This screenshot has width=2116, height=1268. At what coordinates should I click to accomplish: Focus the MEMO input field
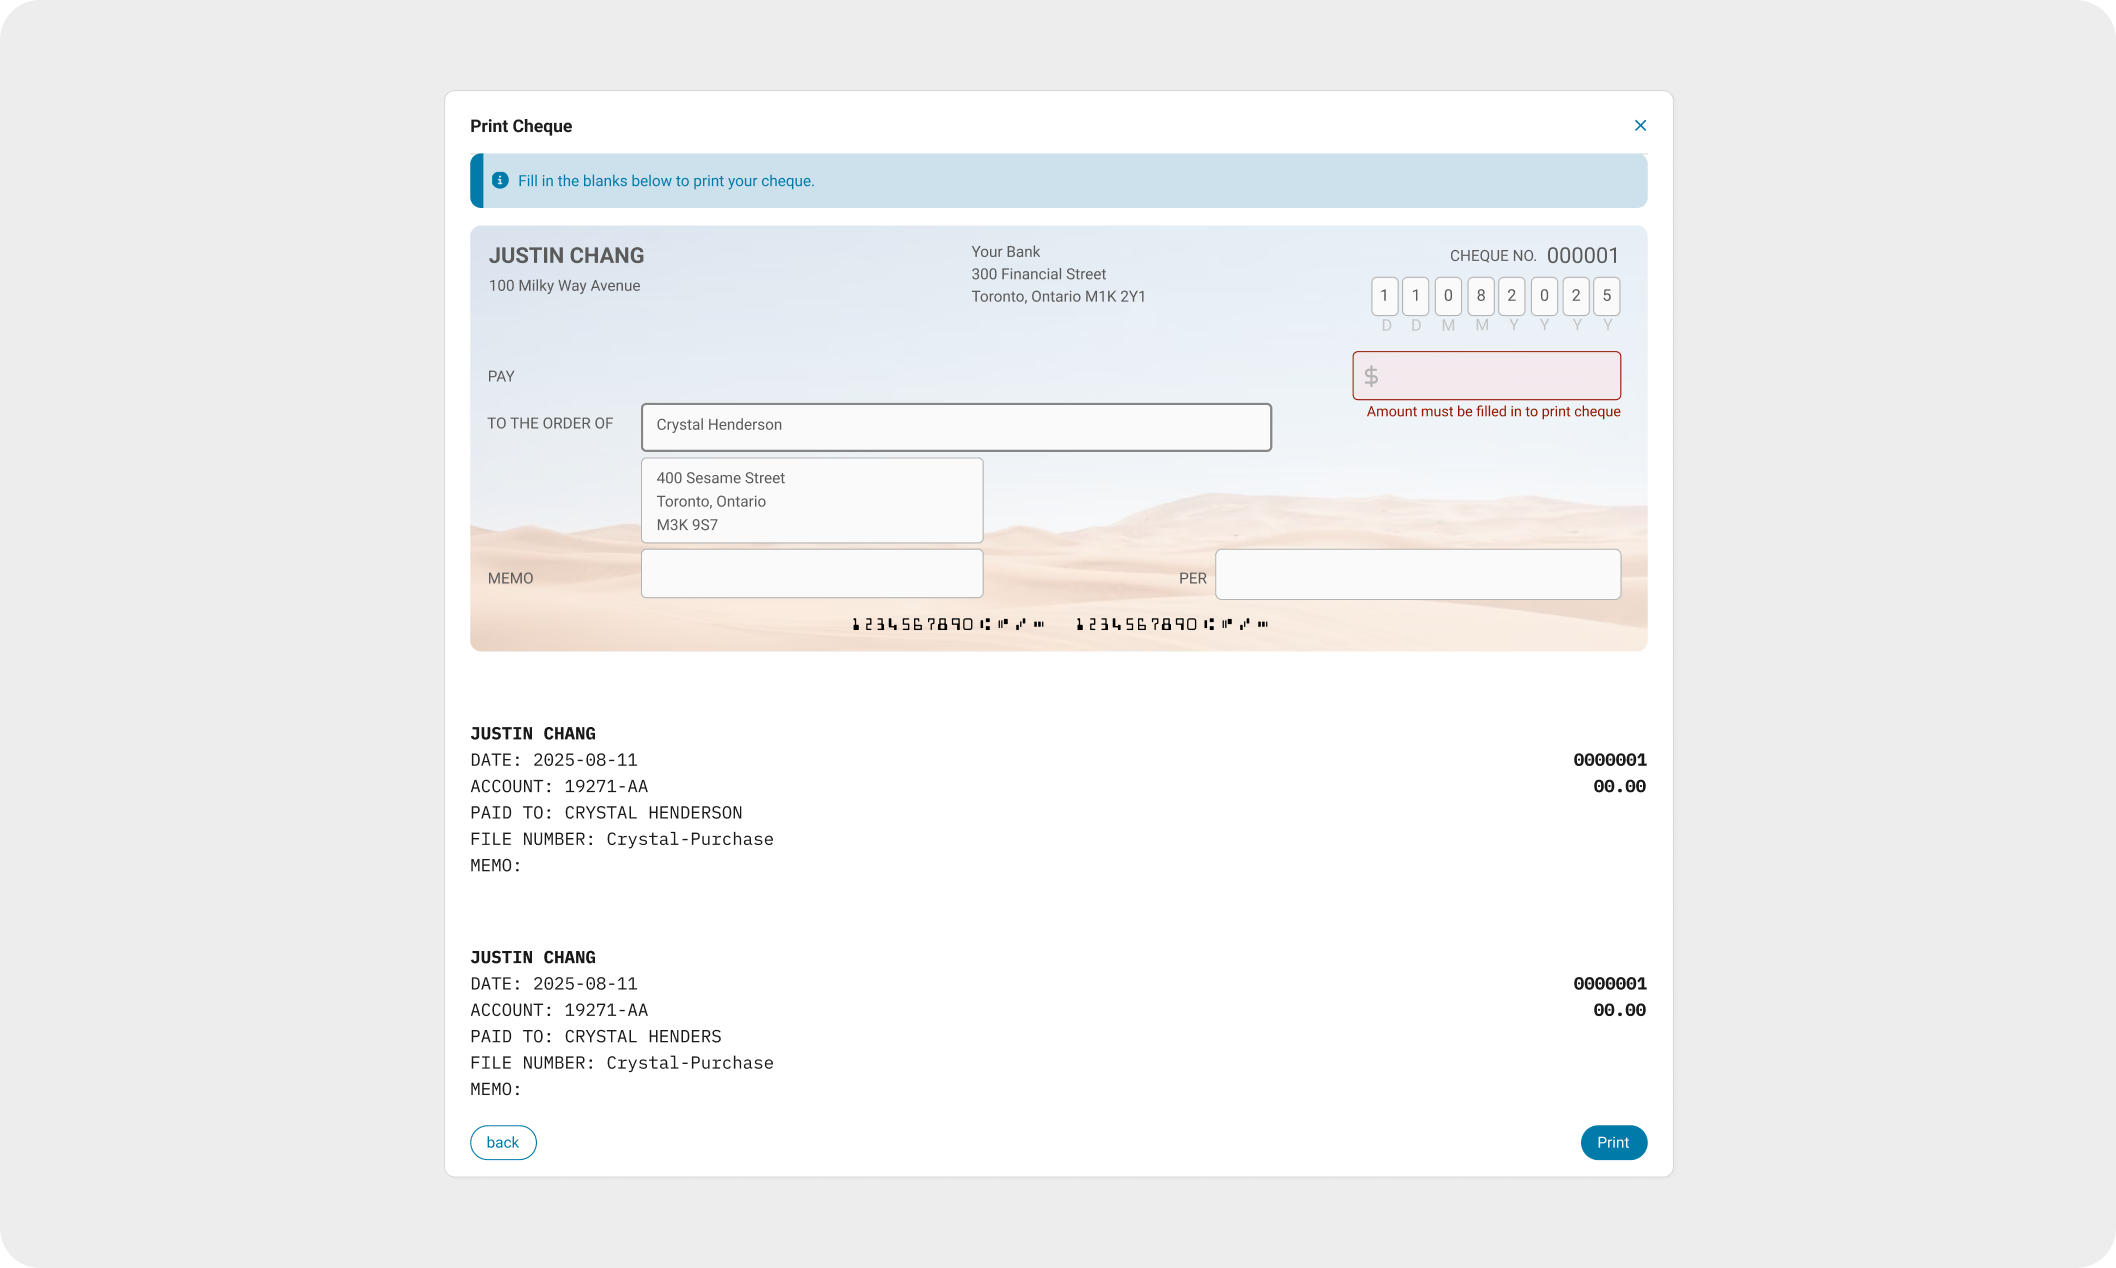point(811,574)
